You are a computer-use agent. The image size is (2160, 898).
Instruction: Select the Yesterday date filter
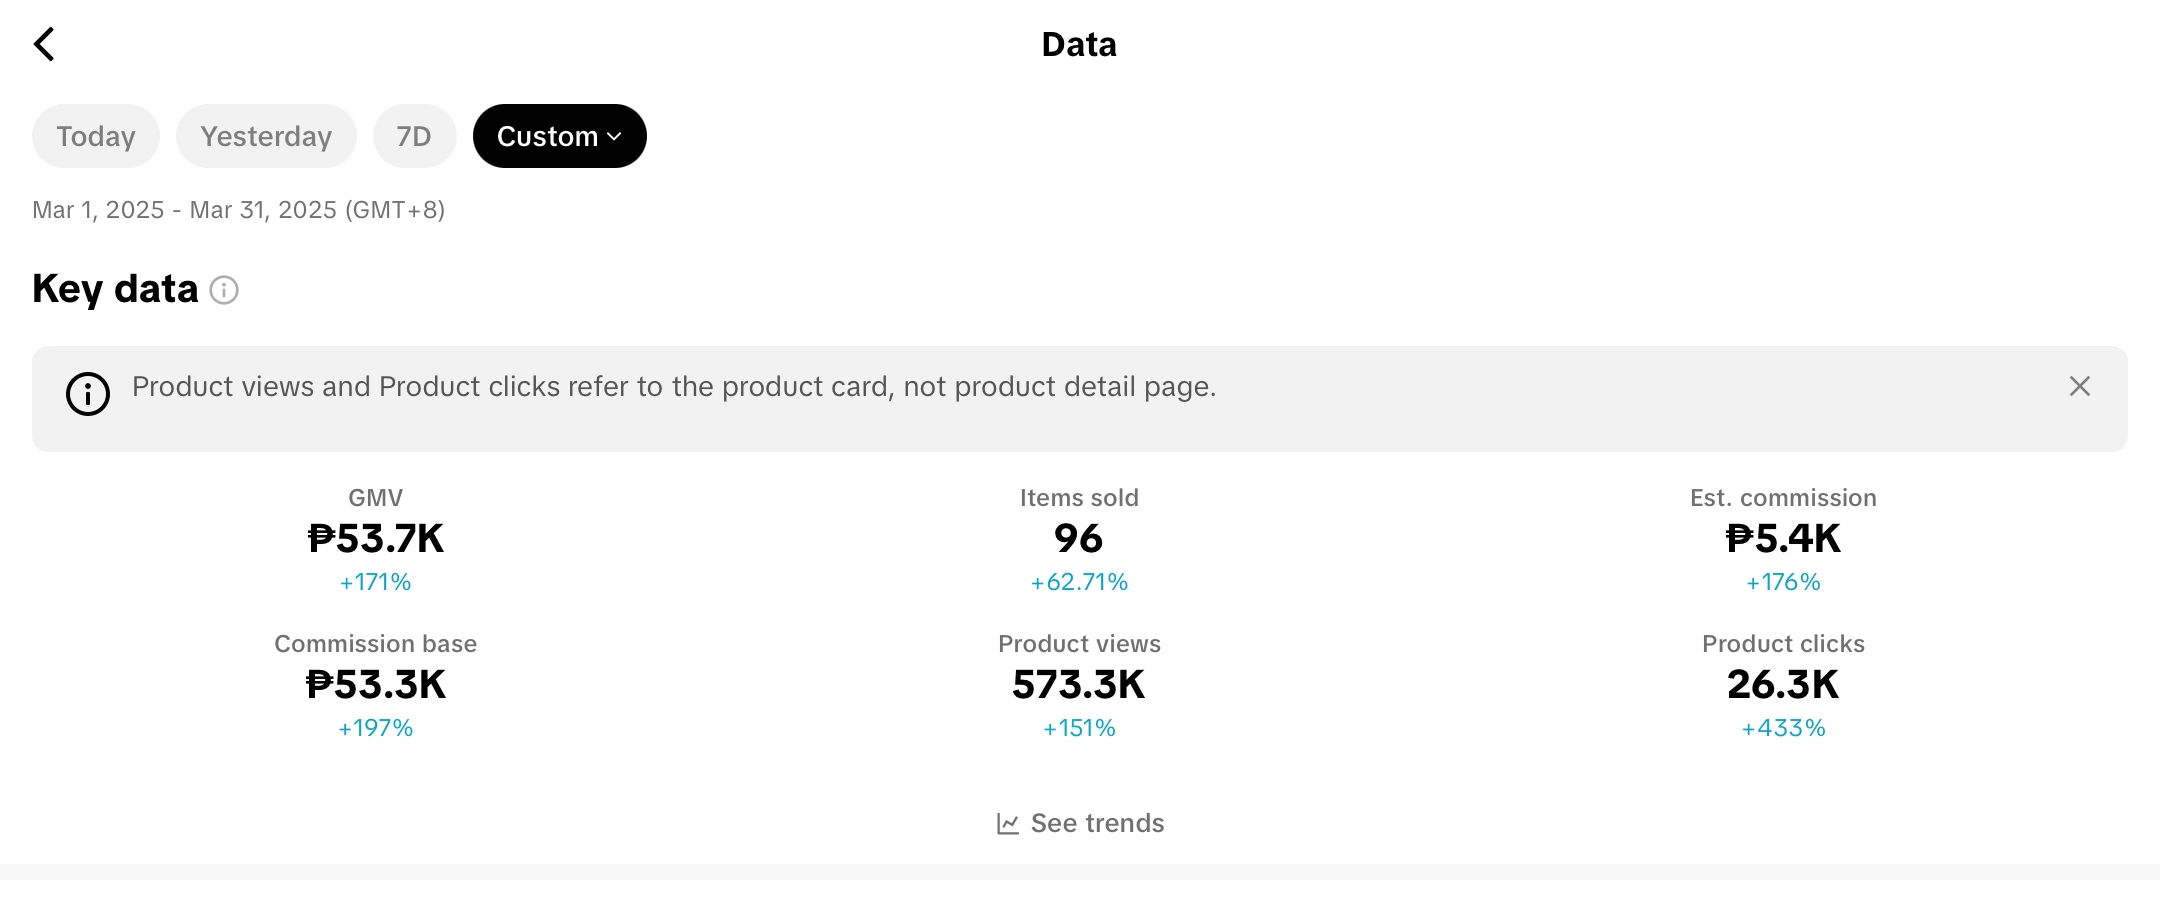pyautogui.click(x=266, y=136)
